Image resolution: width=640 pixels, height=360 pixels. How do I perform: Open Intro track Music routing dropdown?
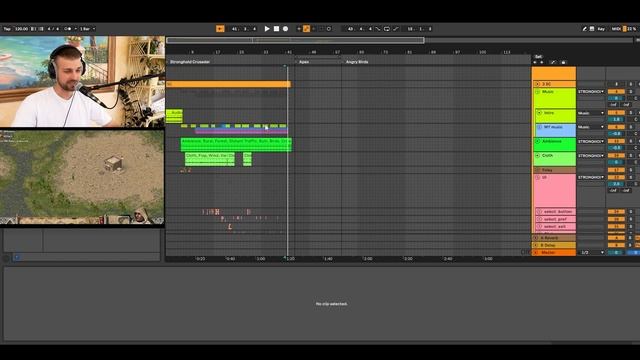591,113
